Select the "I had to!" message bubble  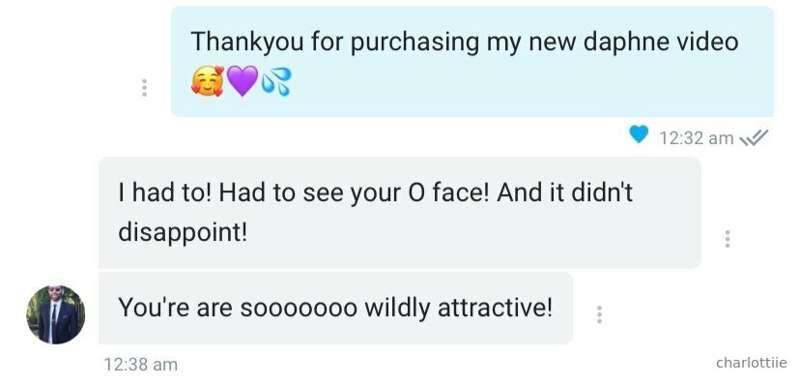(x=399, y=213)
